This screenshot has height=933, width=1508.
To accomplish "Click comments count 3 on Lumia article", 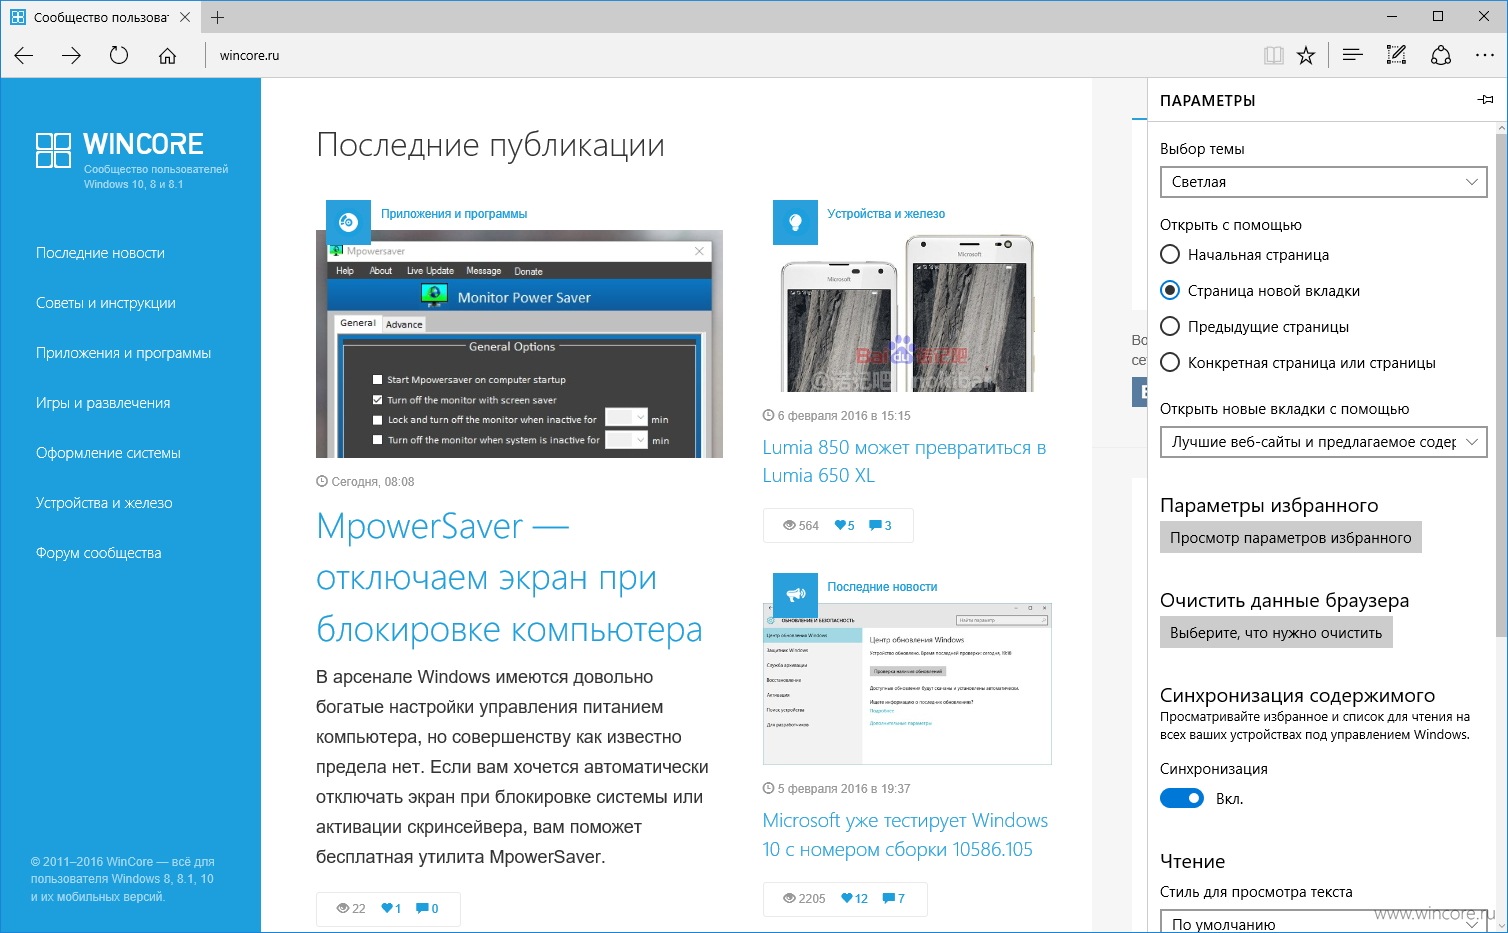I will click(880, 526).
